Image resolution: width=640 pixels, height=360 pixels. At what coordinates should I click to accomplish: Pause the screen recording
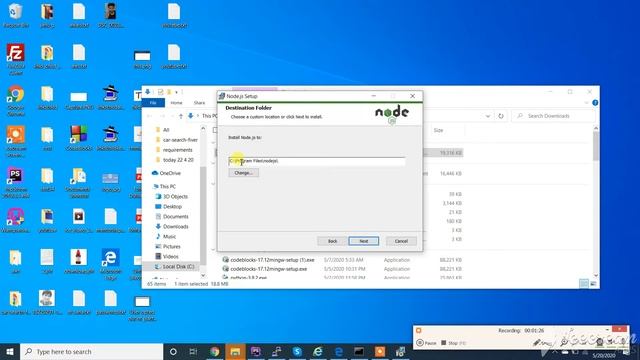pos(426,343)
